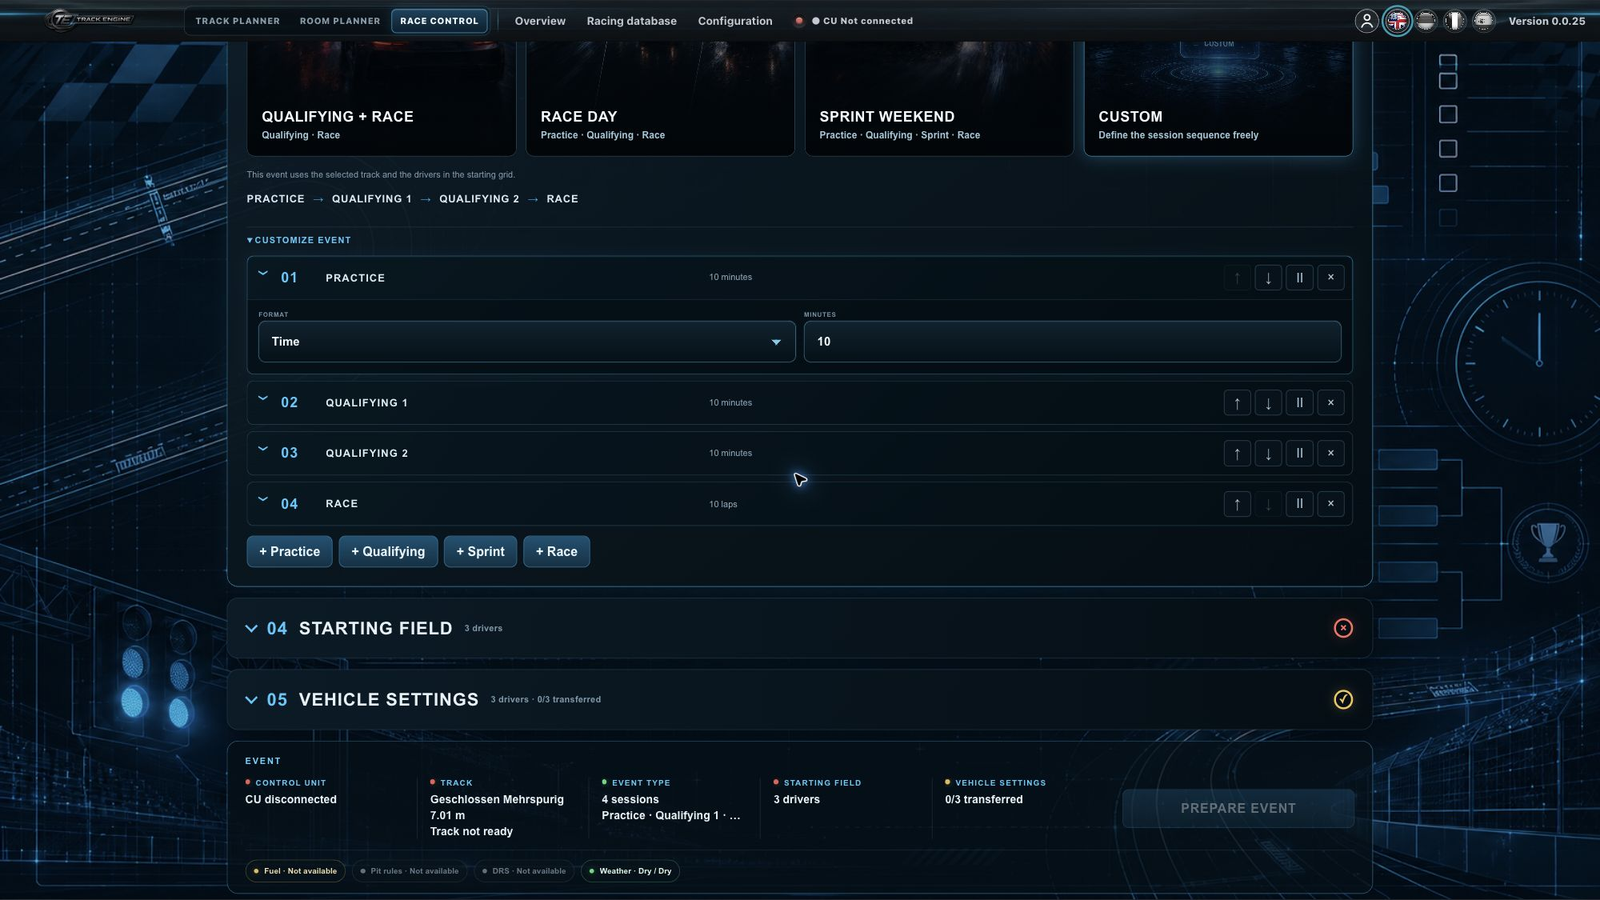Move Practice session down with arrow
The height and width of the screenshot is (900, 1600).
coord(1268,278)
